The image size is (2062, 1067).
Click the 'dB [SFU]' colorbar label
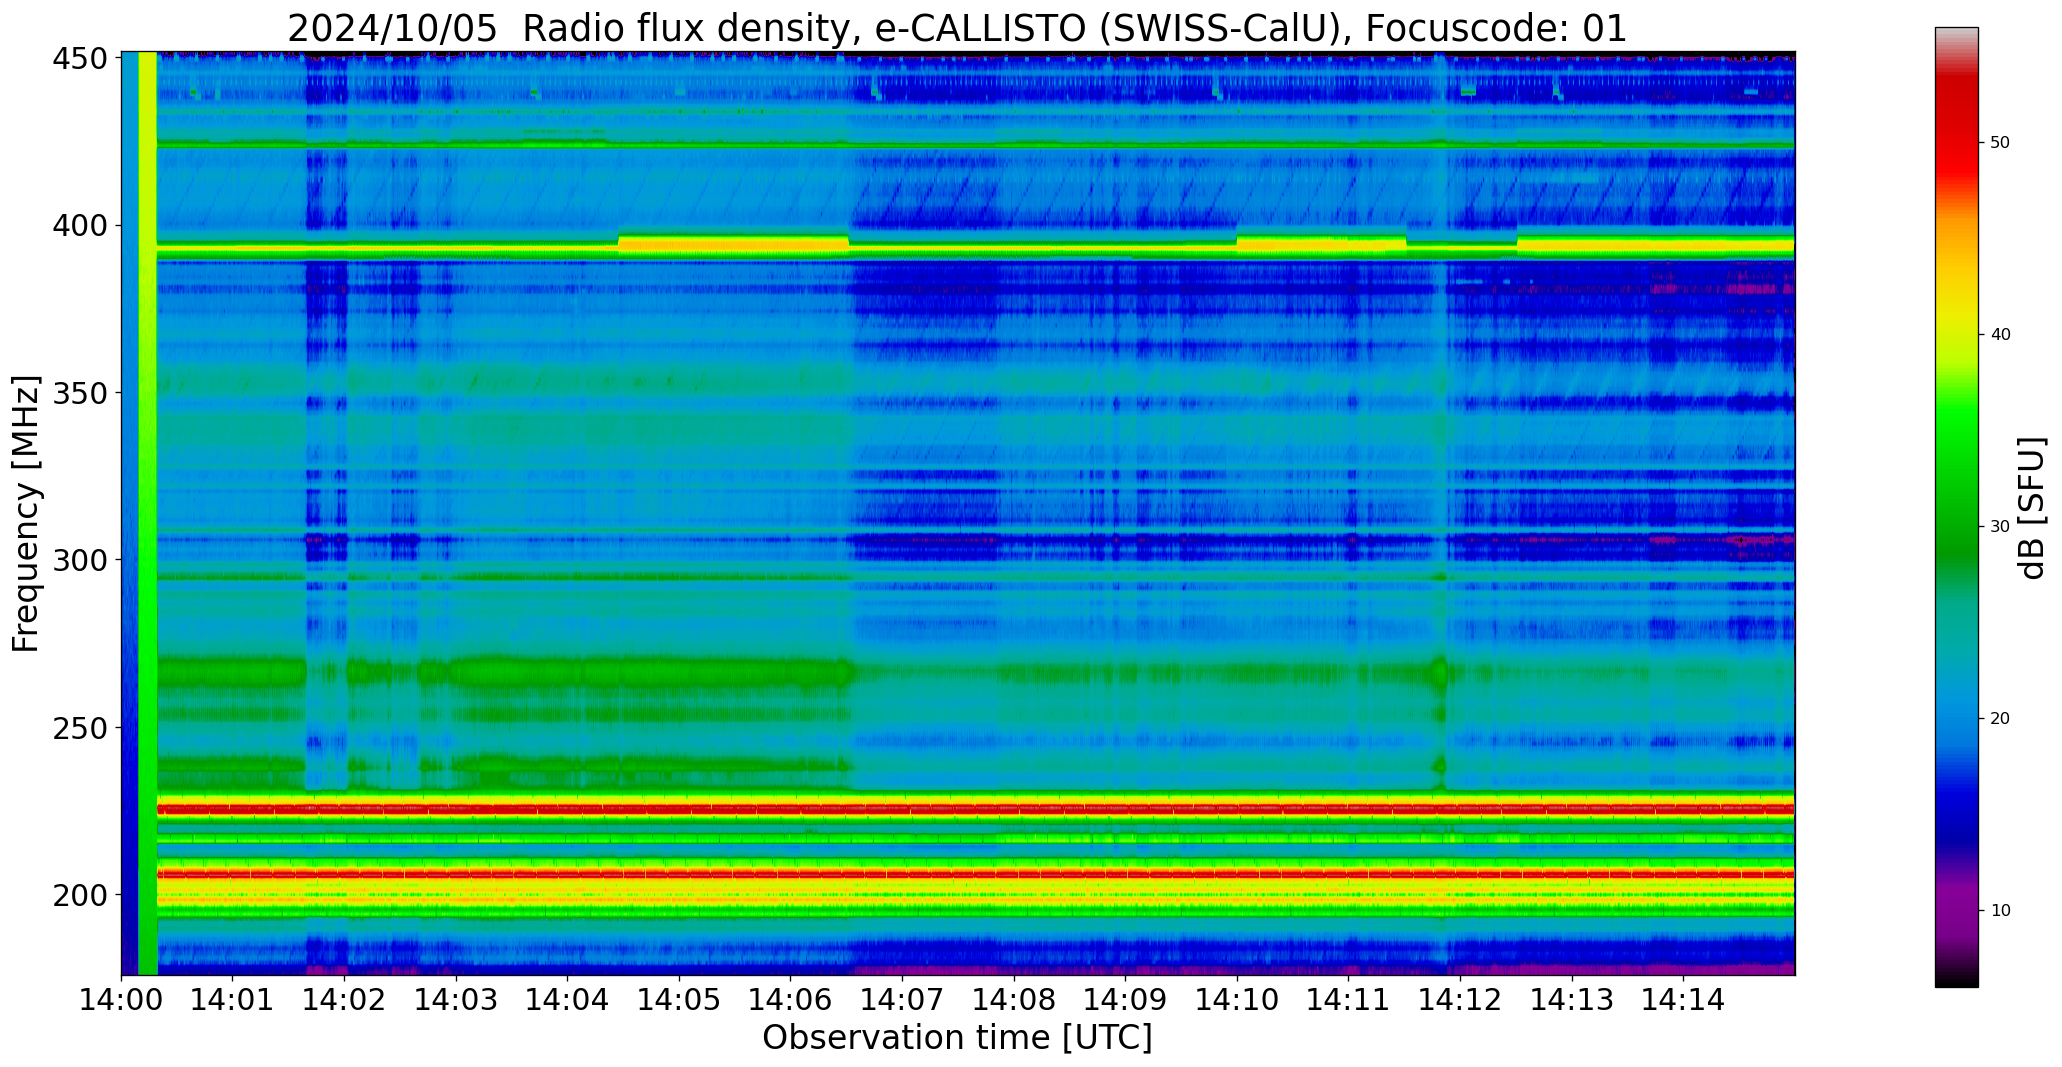[x=2032, y=507]
